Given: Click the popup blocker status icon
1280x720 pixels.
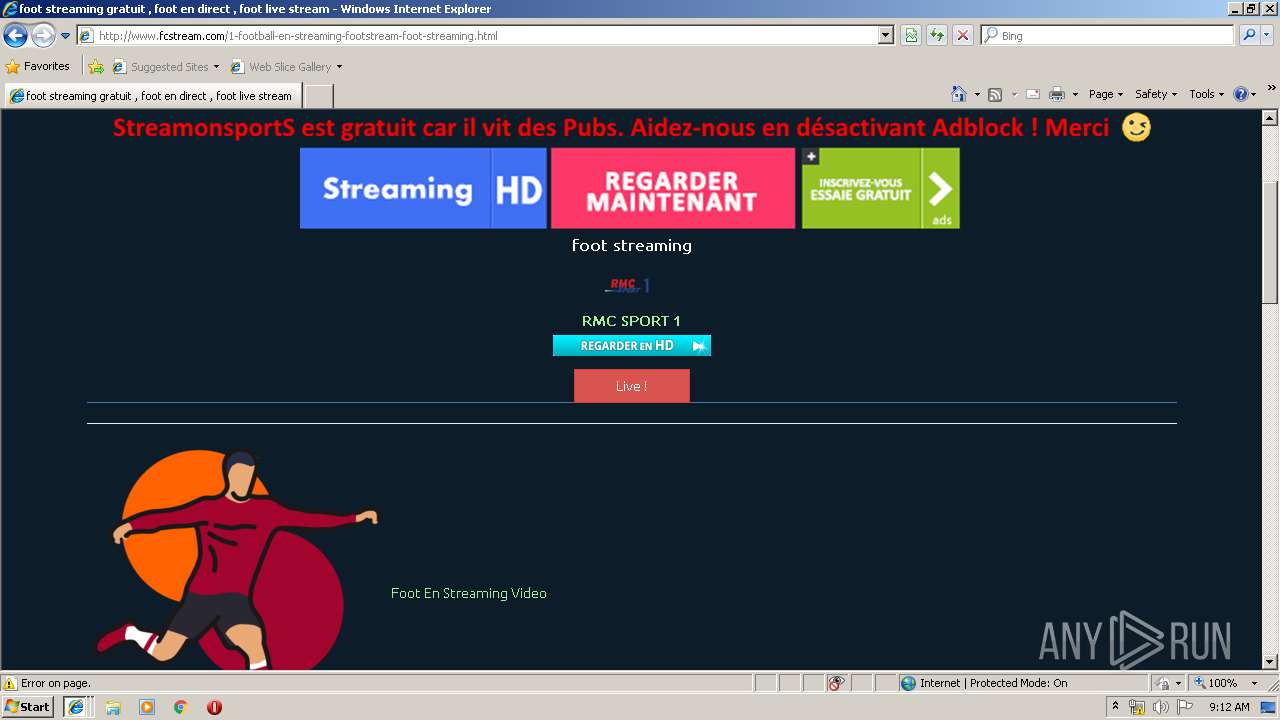Looking at the screenshot, I should [x=837, y=683].
